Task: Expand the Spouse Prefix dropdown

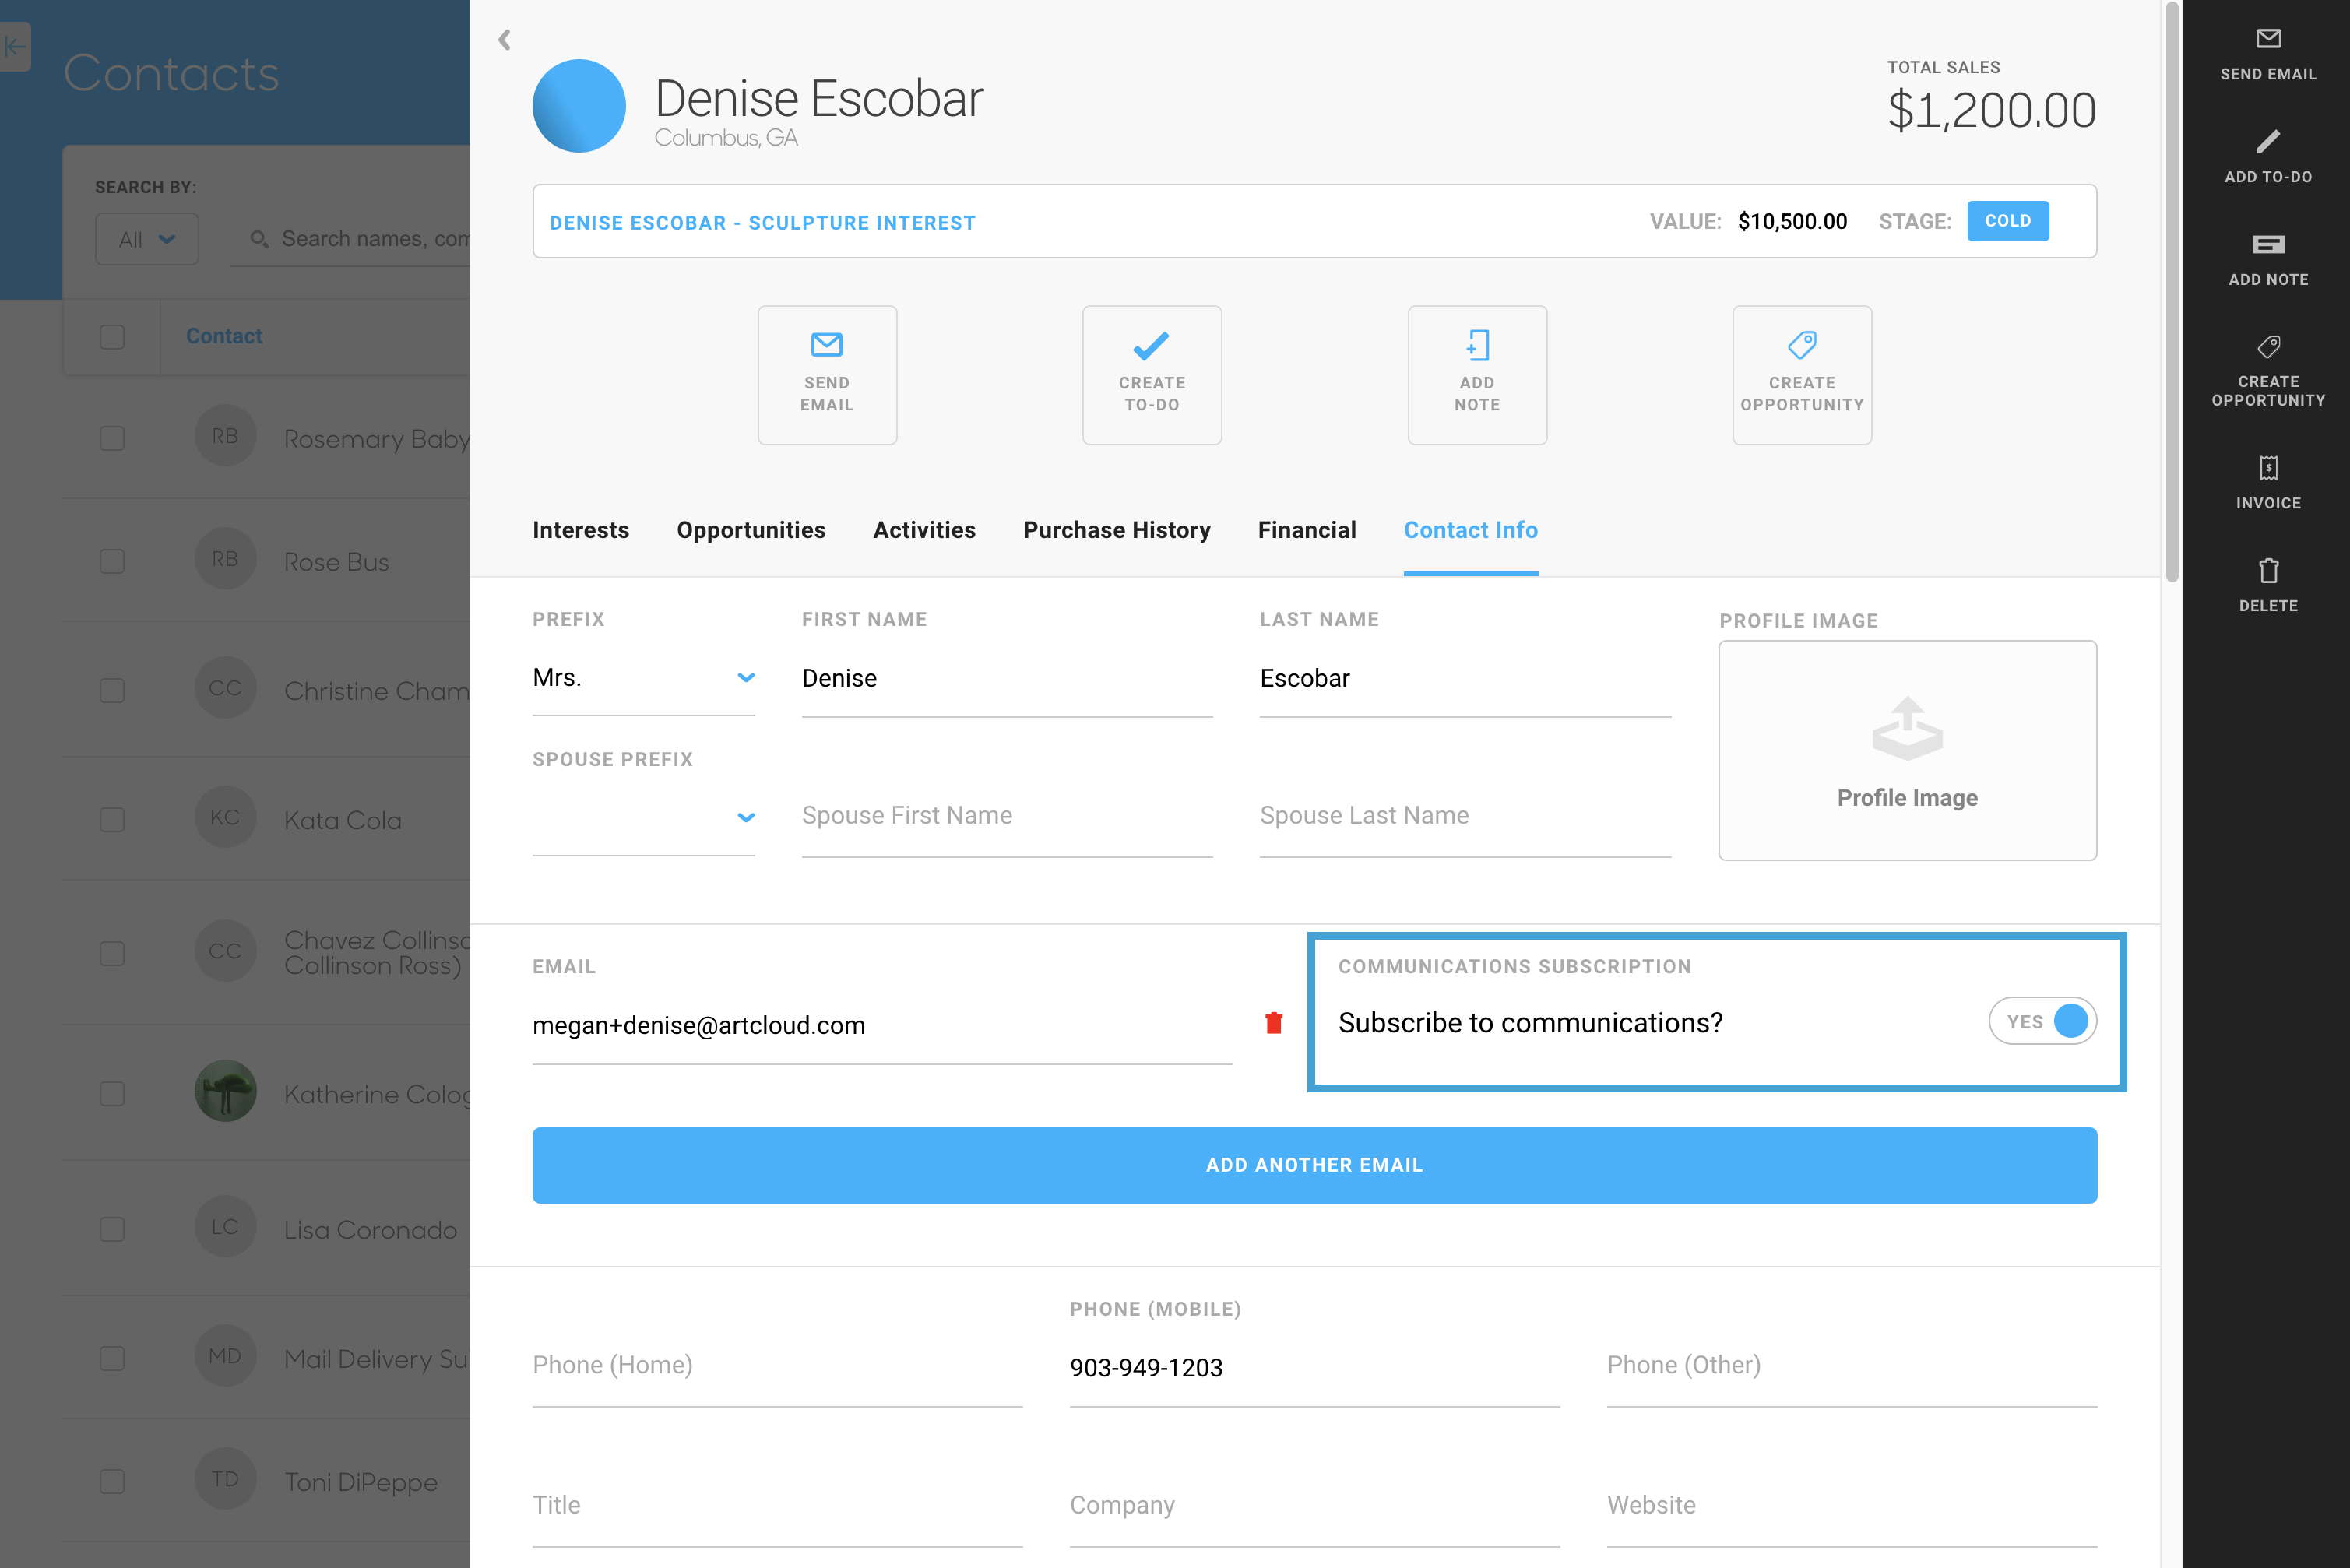Action: coord(643,817)
